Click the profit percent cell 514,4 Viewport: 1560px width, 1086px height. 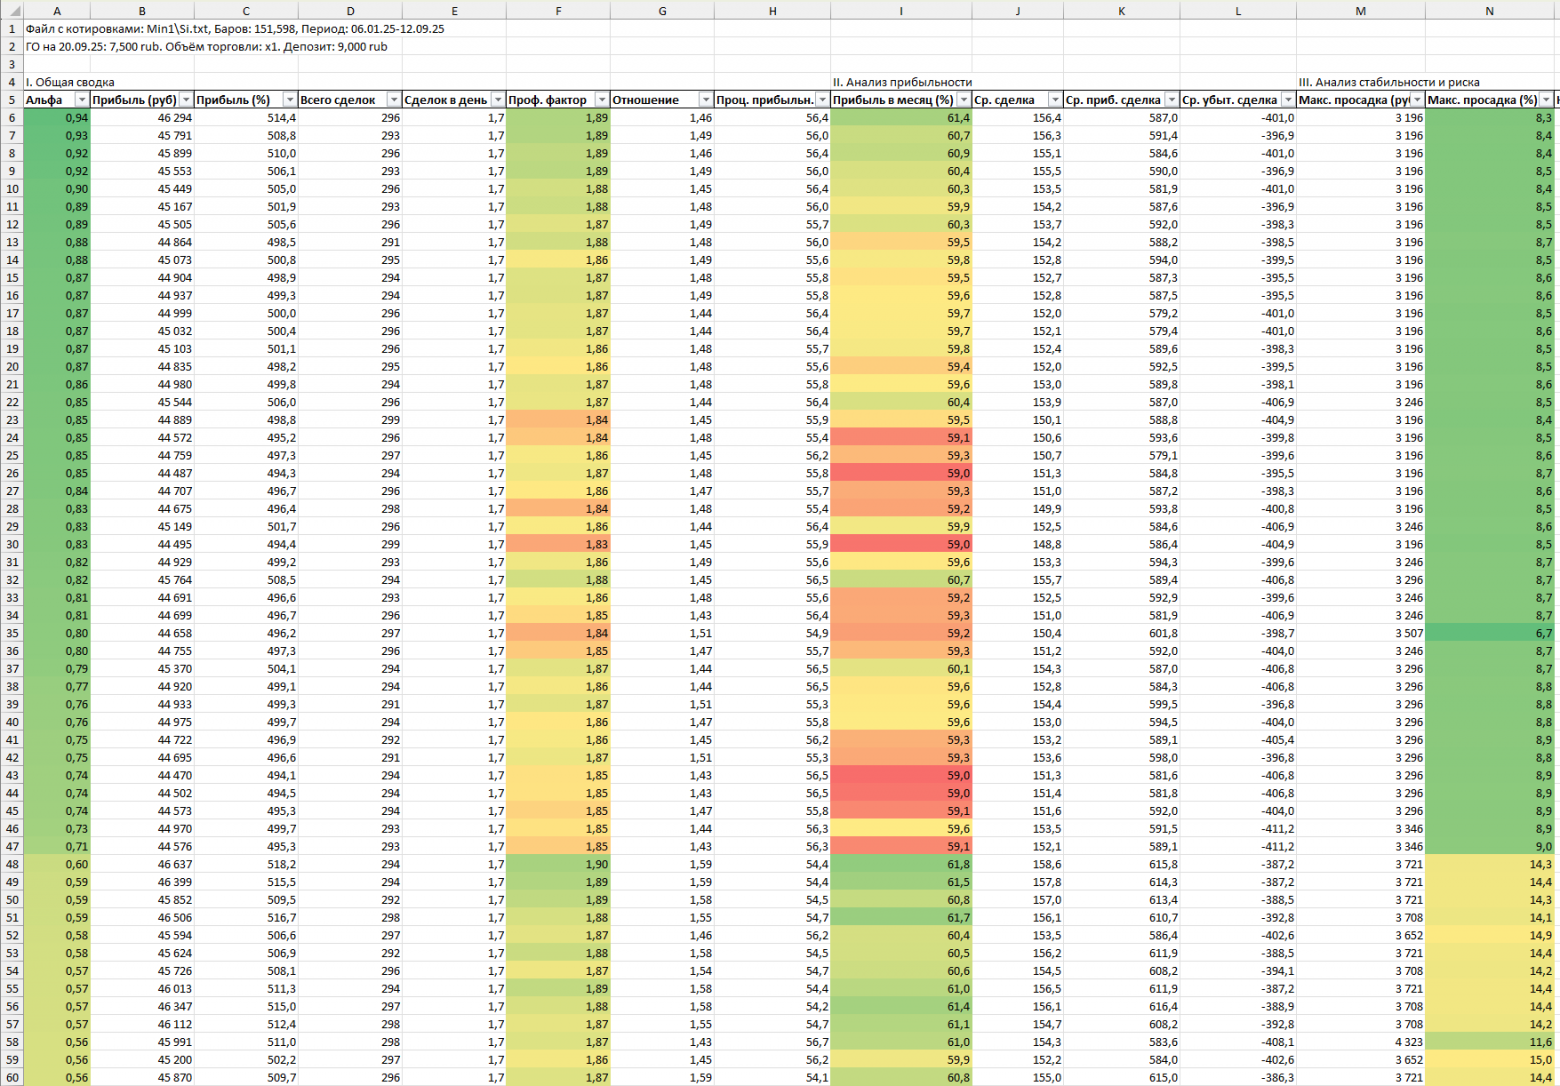(246, 118)
